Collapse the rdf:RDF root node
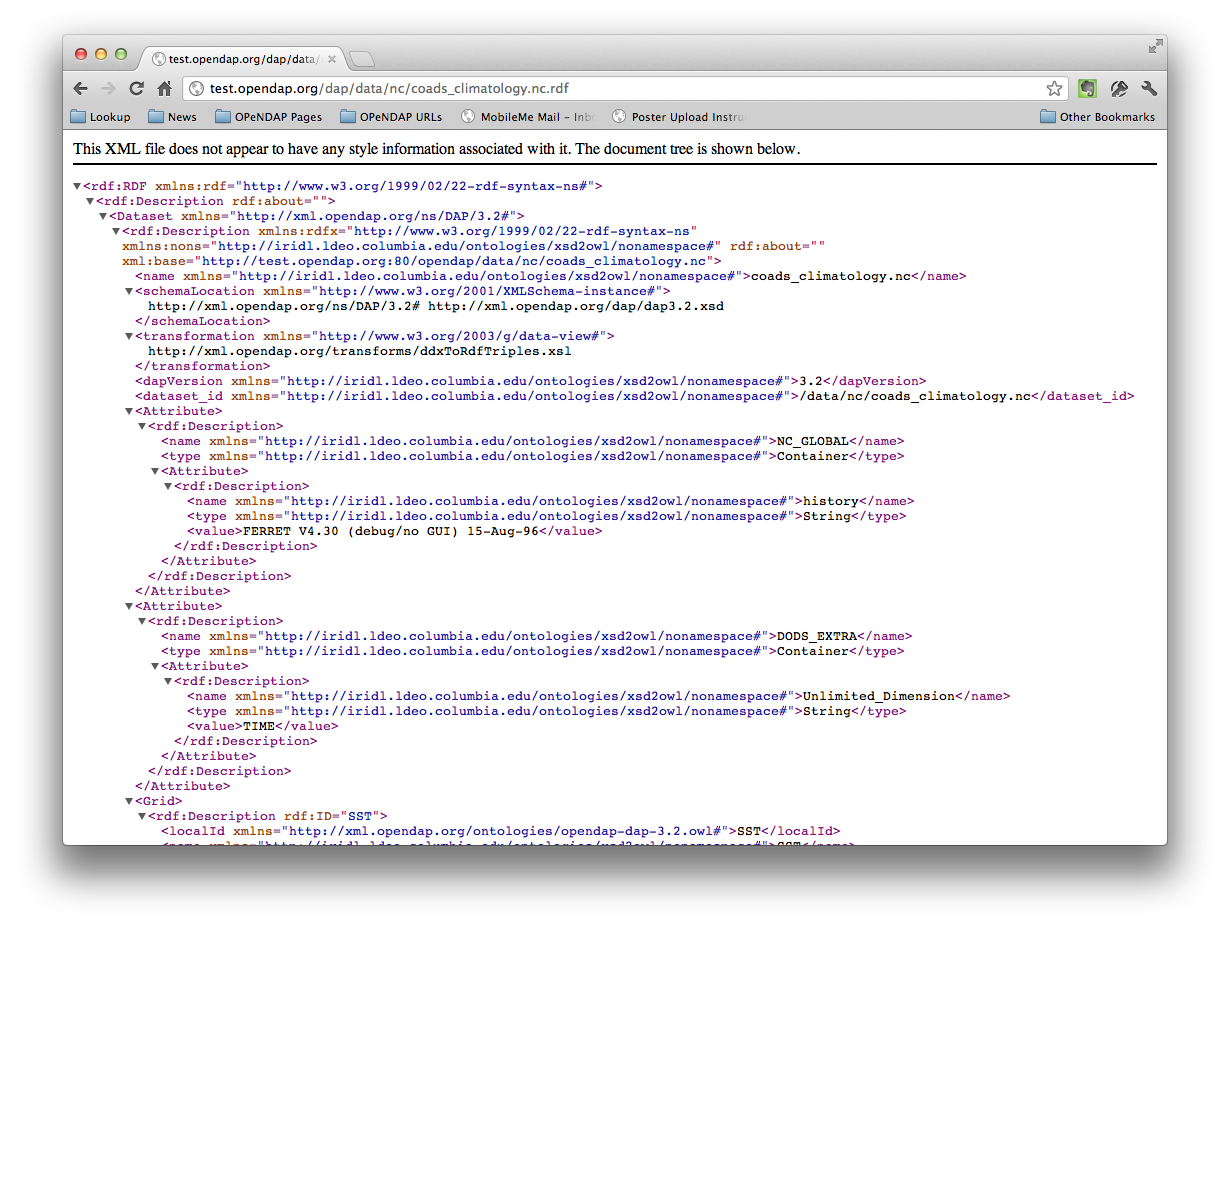Image resolution: width=1224 pixels, height=1191 pixels. [77, 186]
